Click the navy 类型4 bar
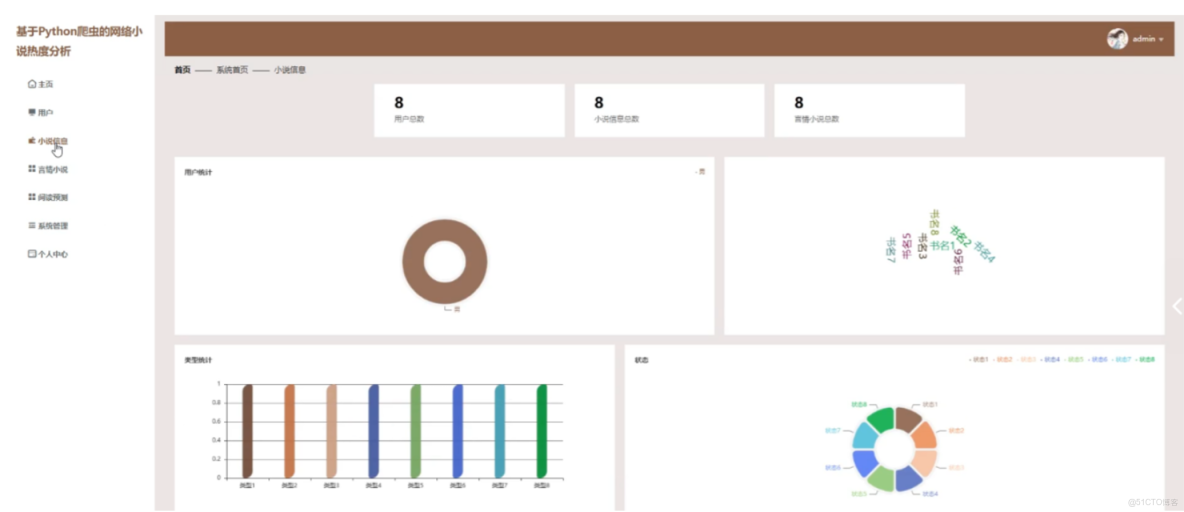This screenshot has width=1184, height=512. (x=374, y=431)
